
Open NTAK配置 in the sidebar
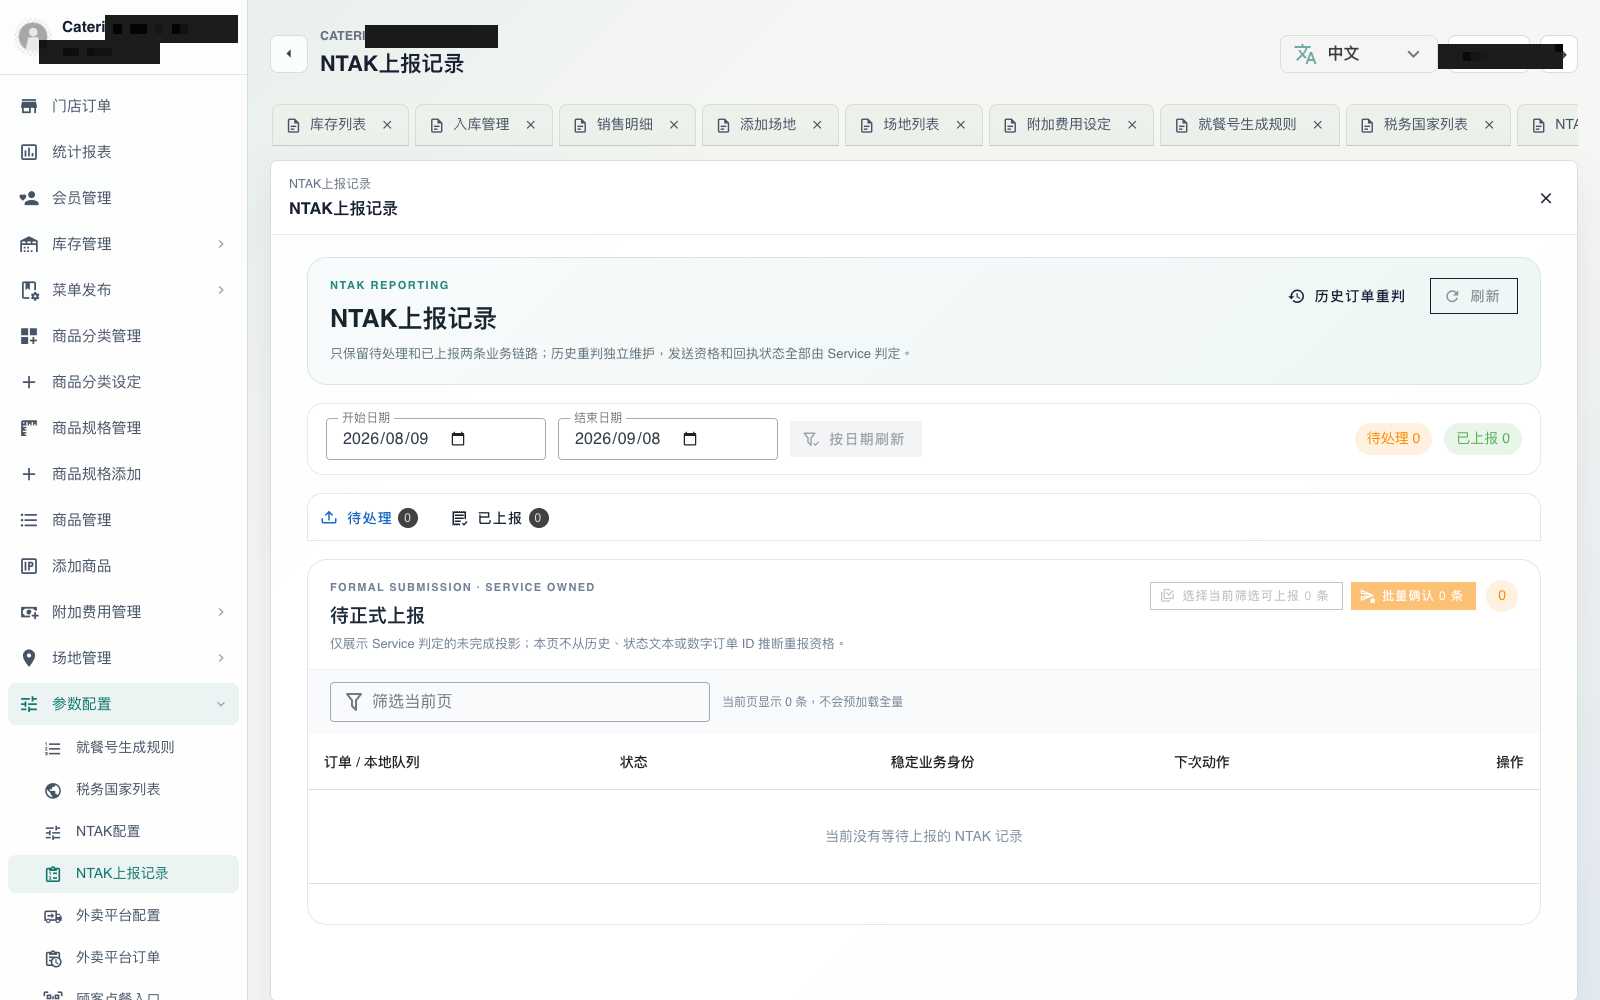pyautogui.click(x=123, y=832)
